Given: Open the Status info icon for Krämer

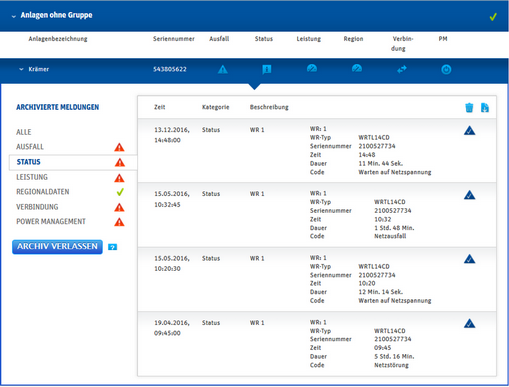Looking at the screenshot, I should click(x=267, y=69).
